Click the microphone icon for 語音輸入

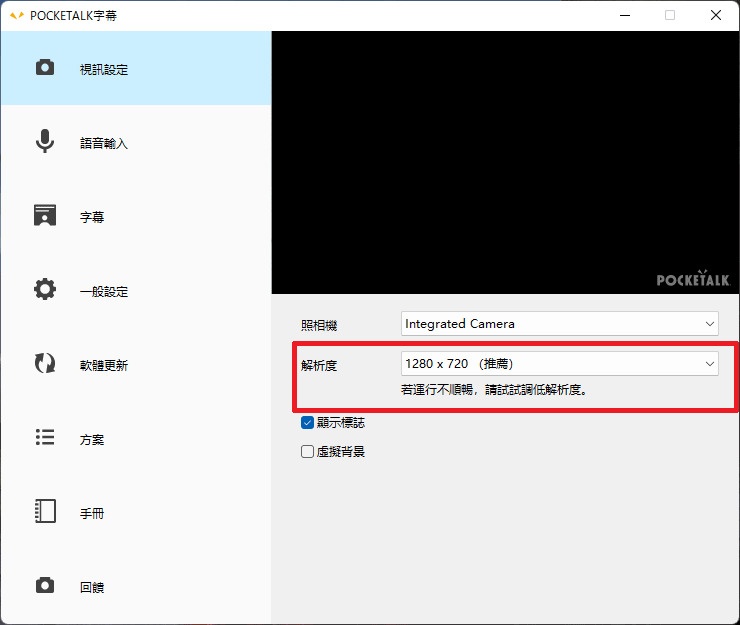point(45,142)
